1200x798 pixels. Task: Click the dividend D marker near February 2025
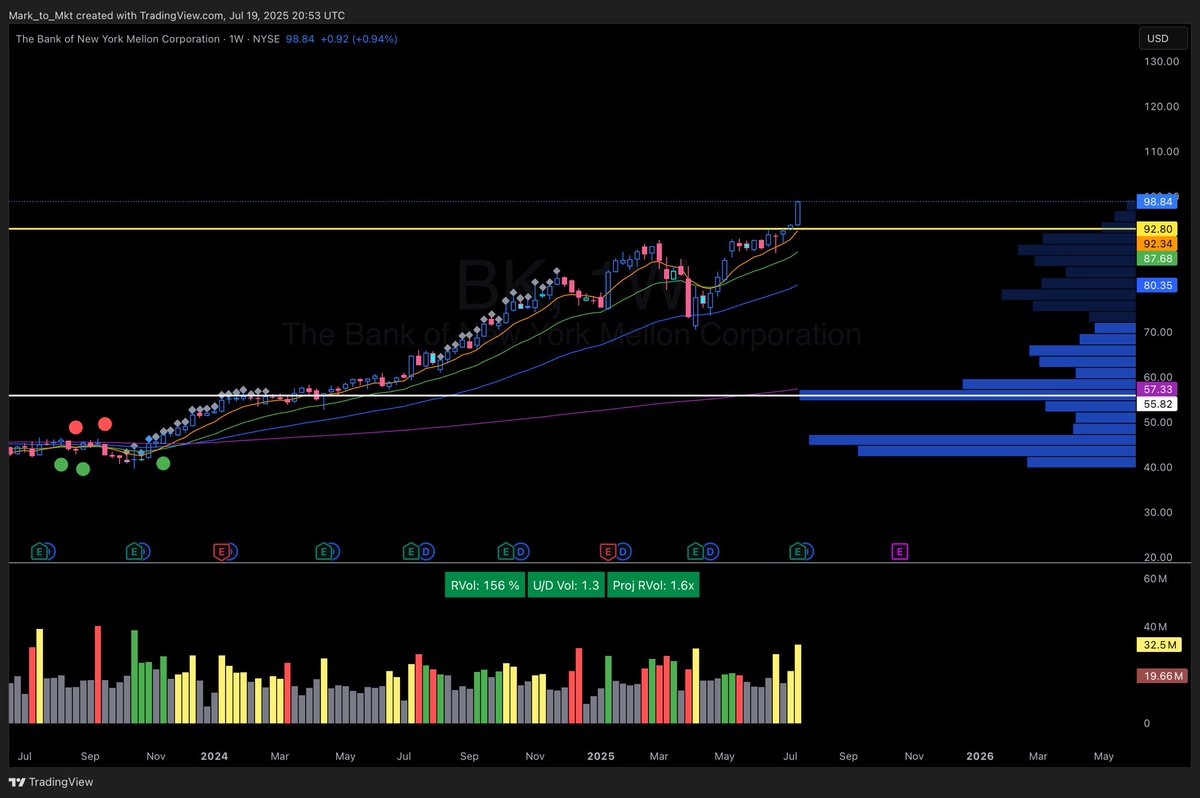(622, 551)
